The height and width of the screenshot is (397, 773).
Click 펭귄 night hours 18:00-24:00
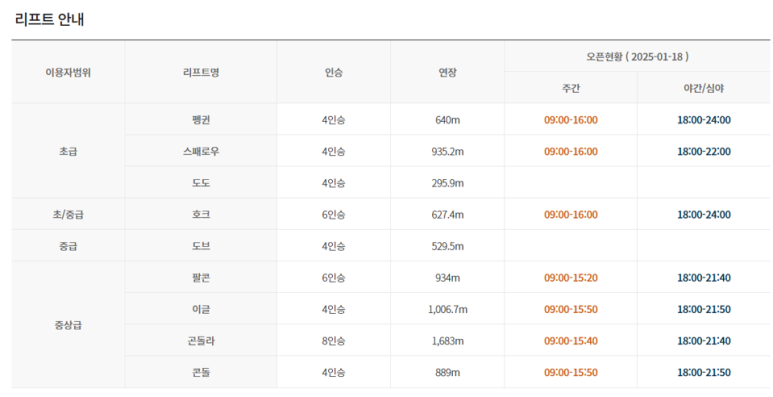(x=704, y=120)
